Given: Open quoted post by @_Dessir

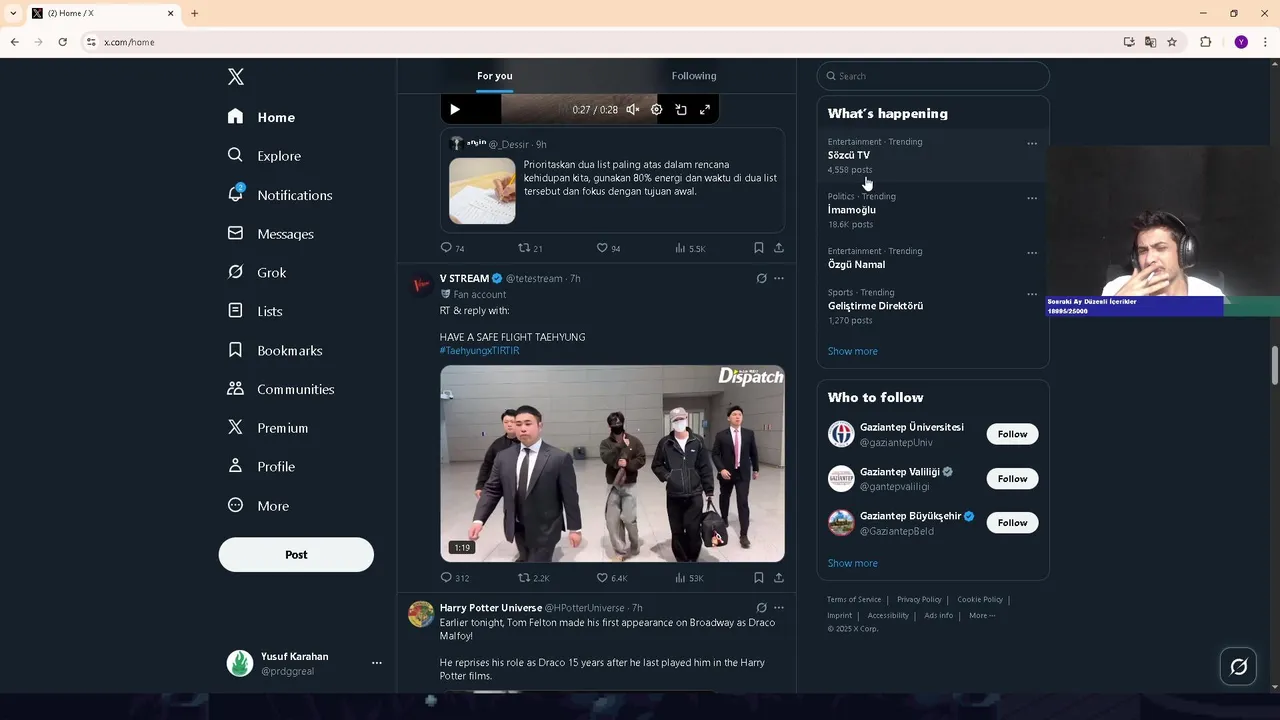Looking at the screenshot, I should (x=612, y=180).
